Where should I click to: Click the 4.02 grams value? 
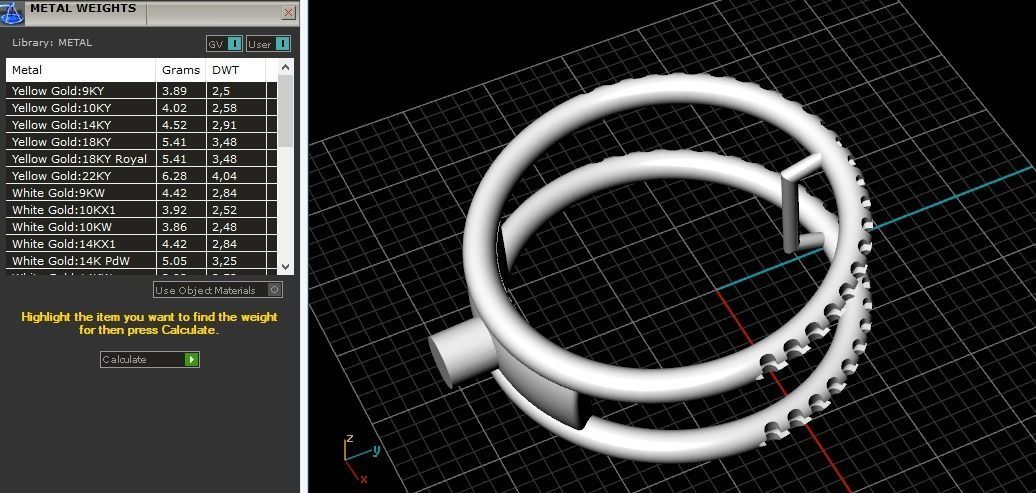click(x=173, y=108)
